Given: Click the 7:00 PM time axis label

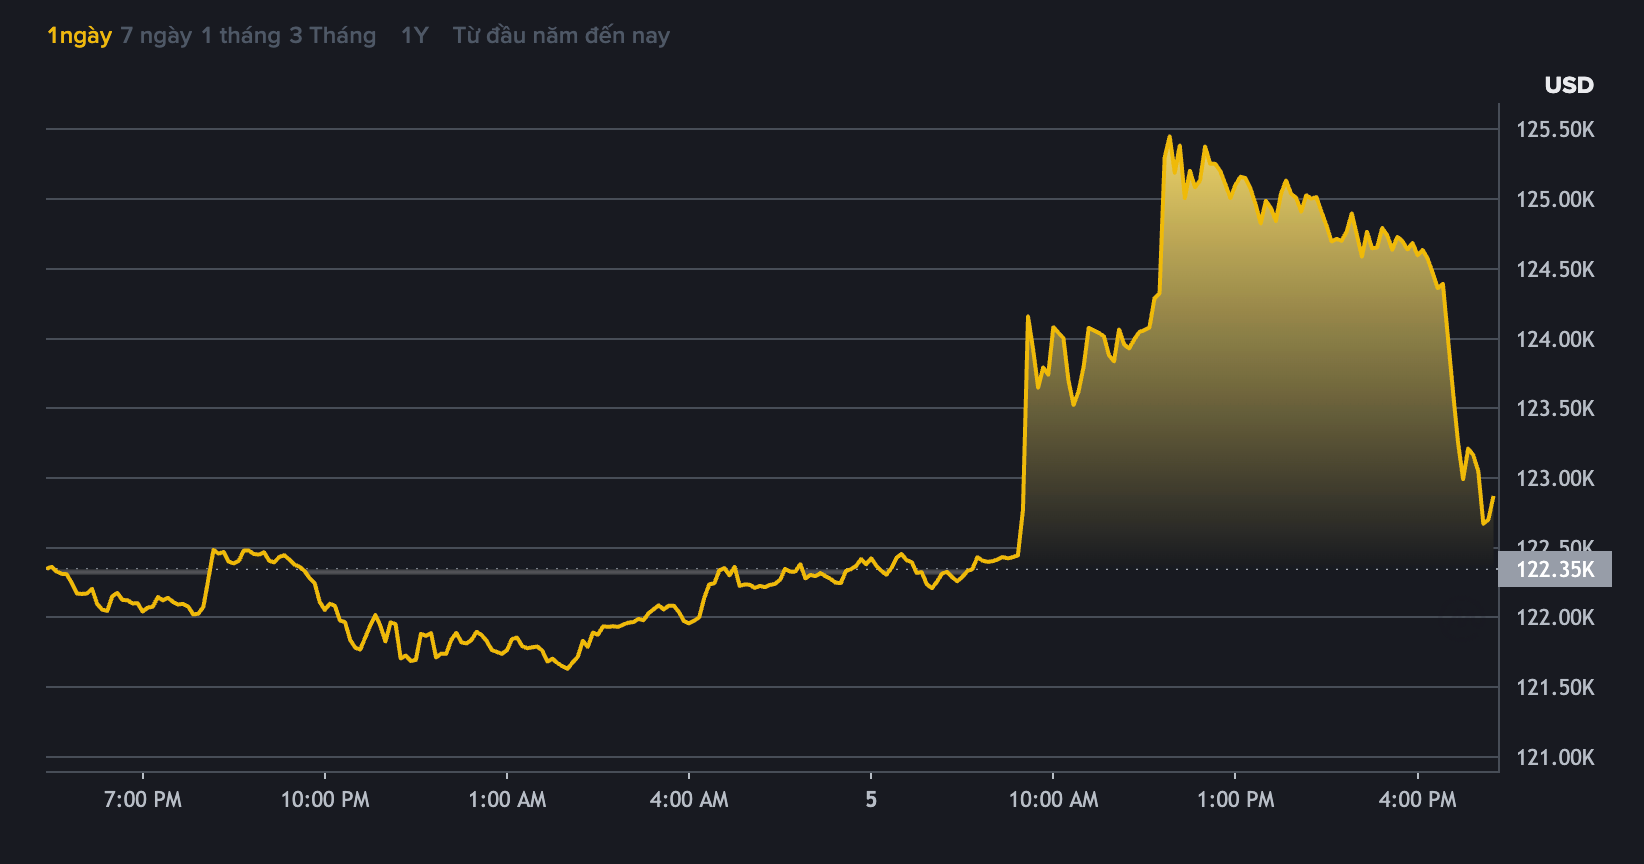Looking at the screenshot, I should 143,799.
